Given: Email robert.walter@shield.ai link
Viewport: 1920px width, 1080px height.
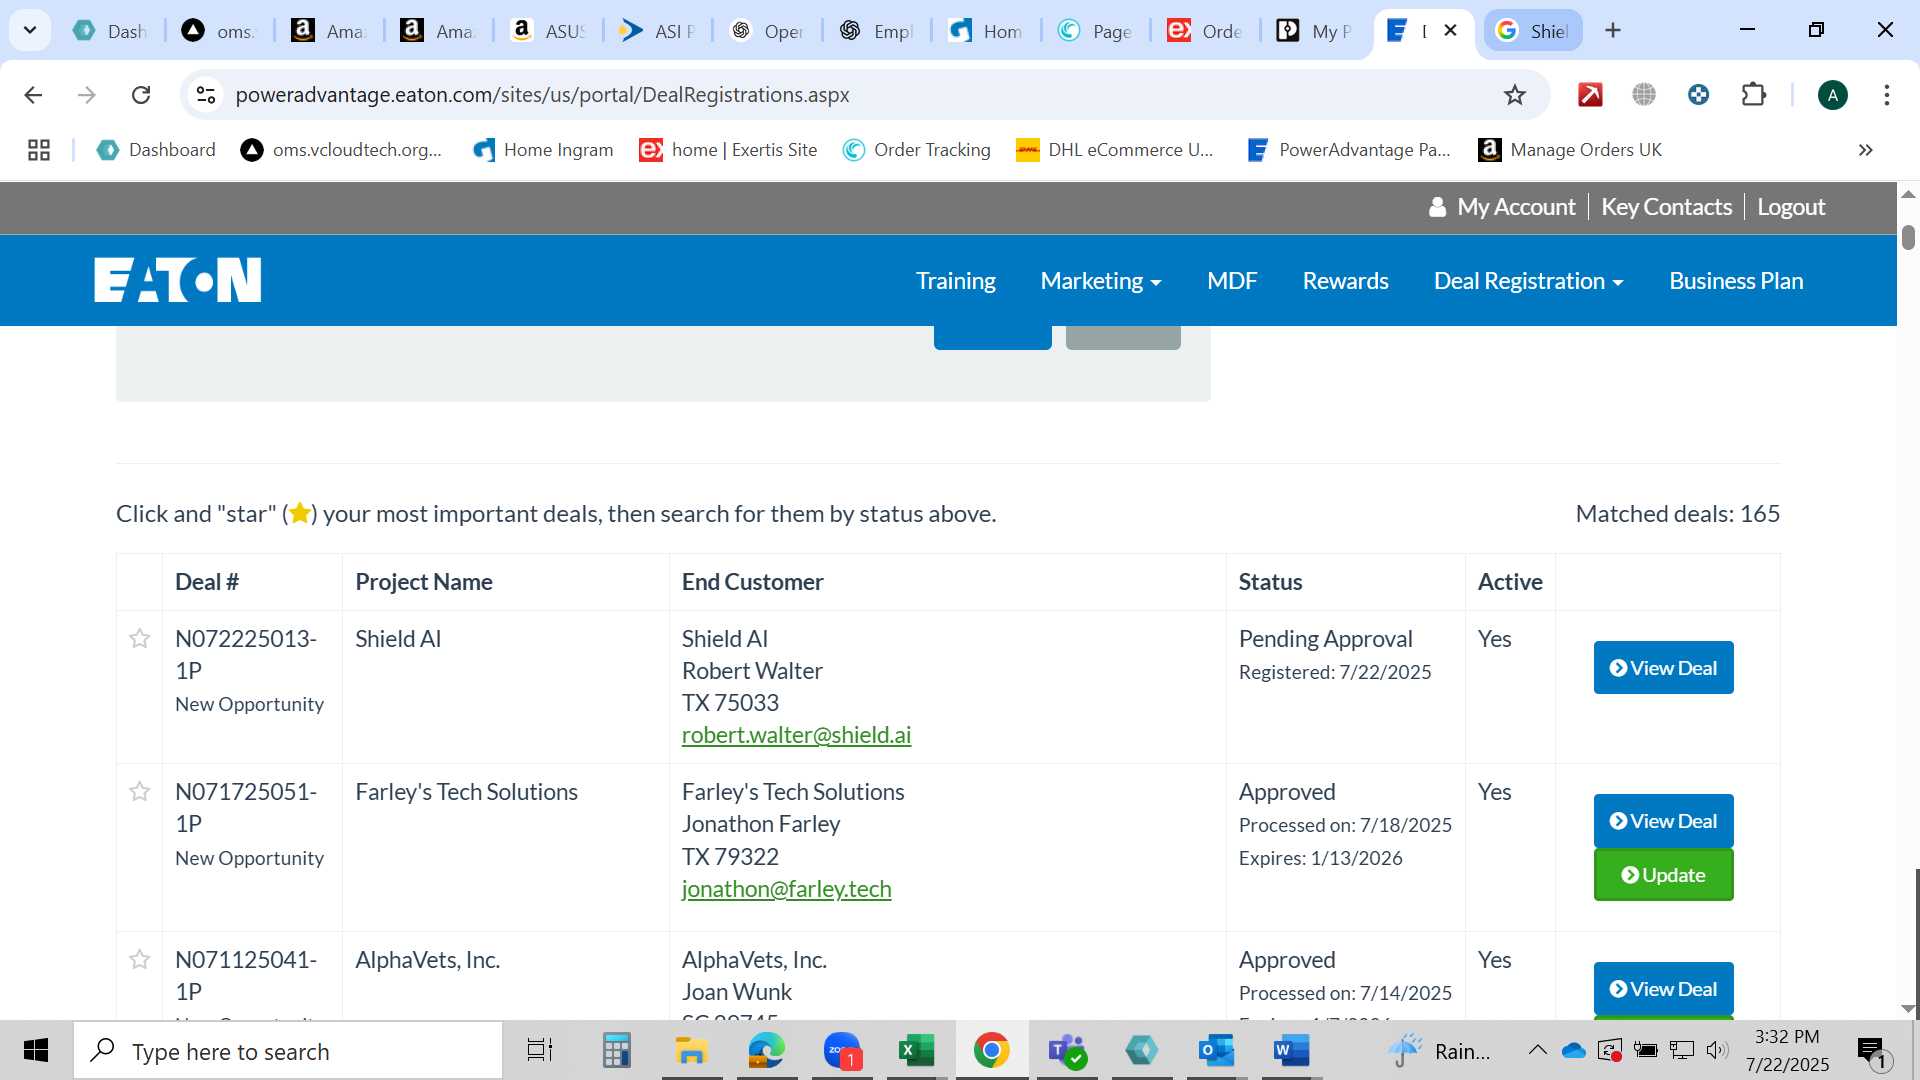Looking at the screenshot, I should click(796, 735).
